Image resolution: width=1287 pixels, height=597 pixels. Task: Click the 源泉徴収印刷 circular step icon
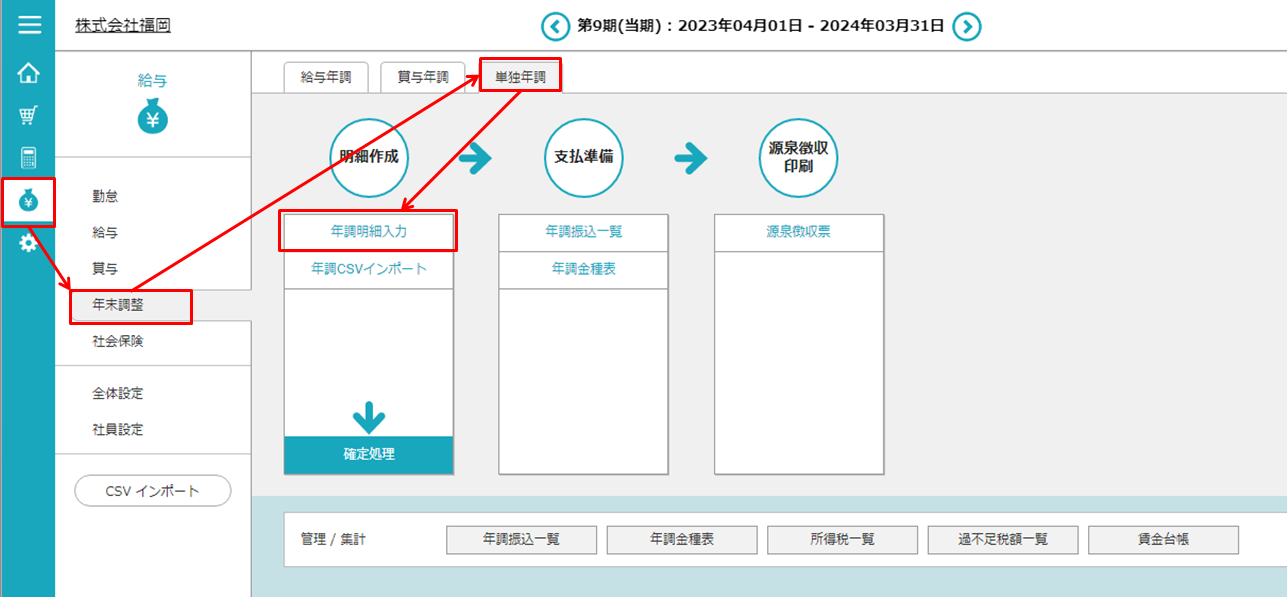[x=798, y=157]
